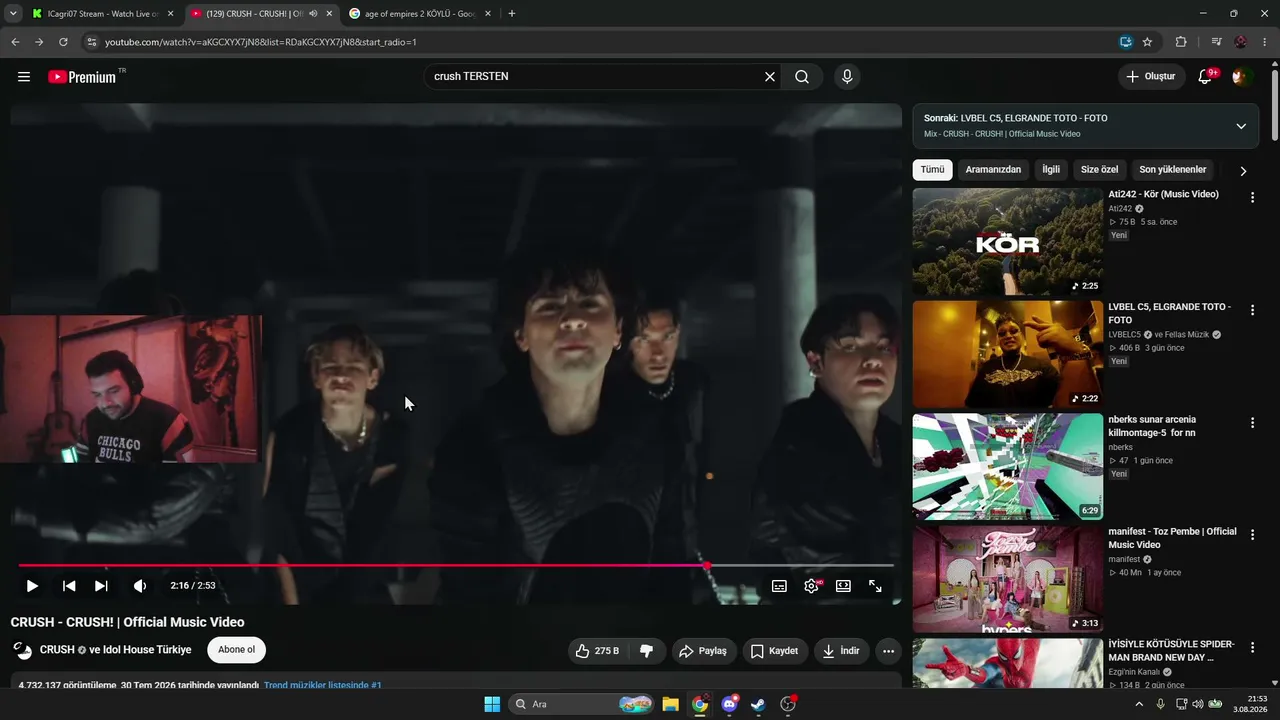Open options for Ati242 Kör video

pos(1252,198)
